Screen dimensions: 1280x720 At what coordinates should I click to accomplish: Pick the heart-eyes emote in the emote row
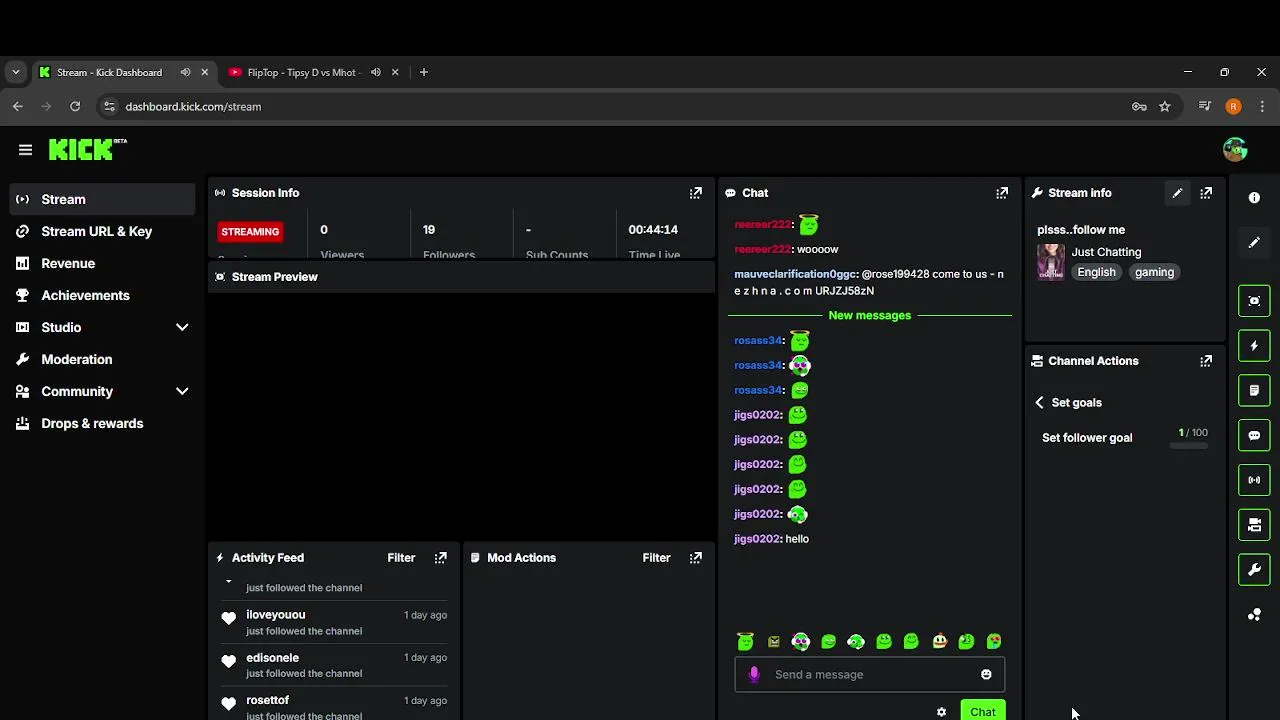click(x=994, y=641)
